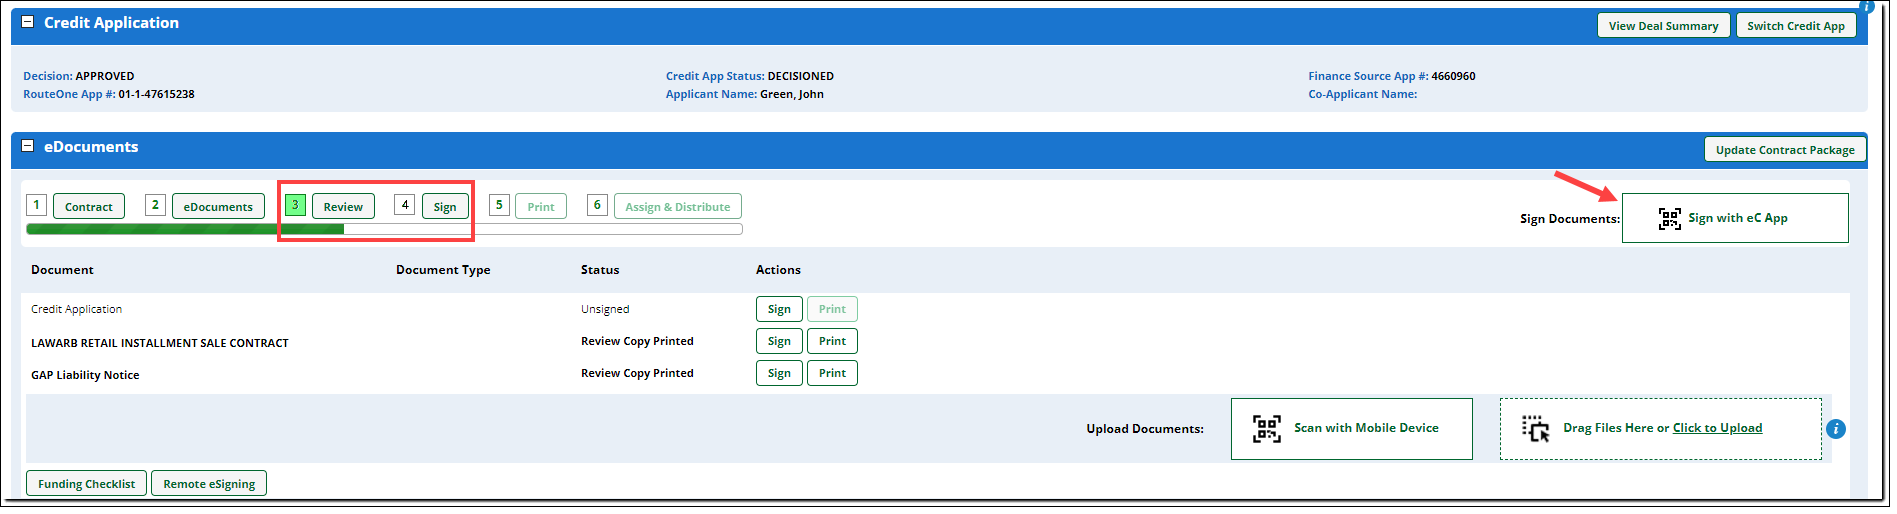Click the top-right corner info icon
1897x514 pixels.
tap(1866, 5)
